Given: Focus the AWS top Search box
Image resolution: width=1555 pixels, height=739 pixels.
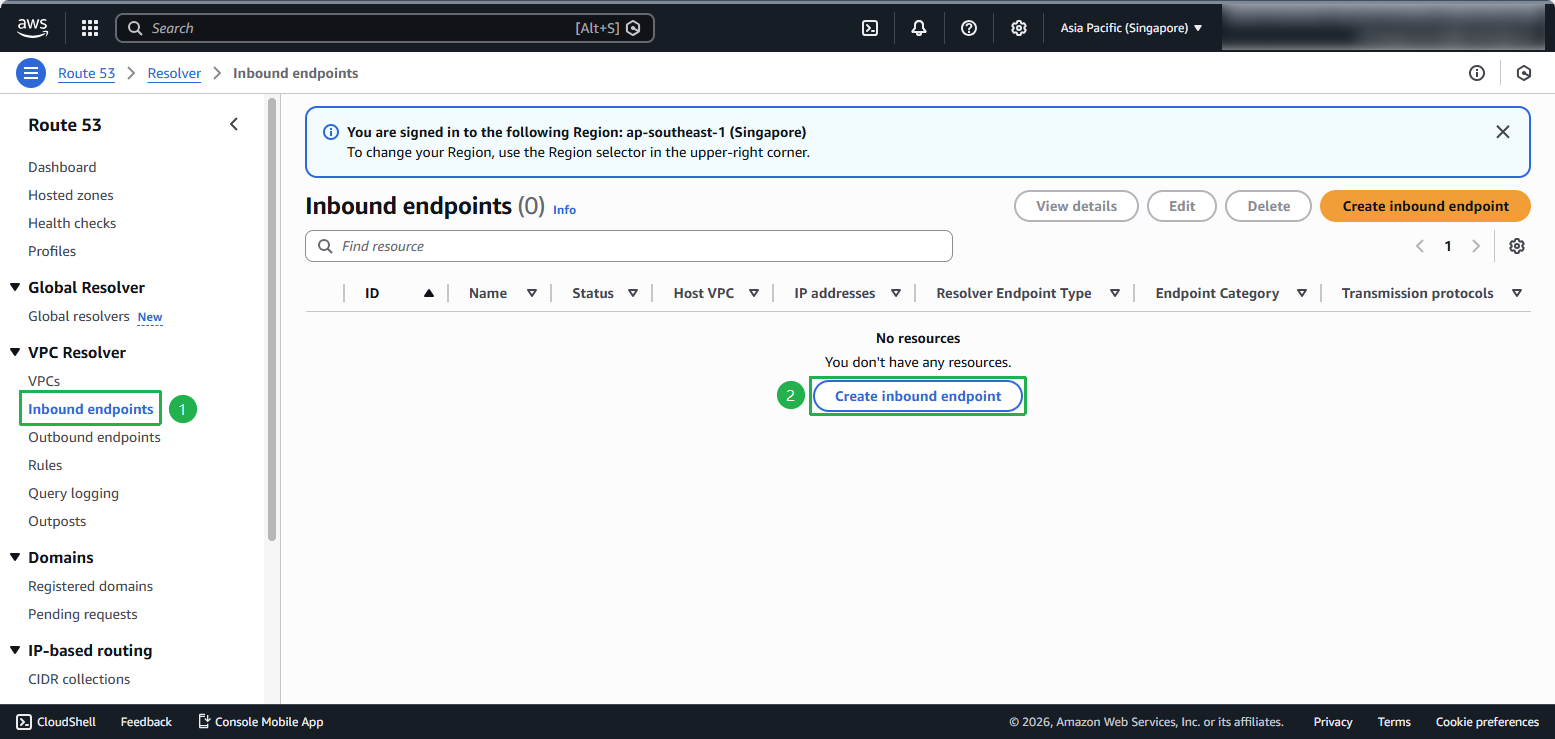Looking at the screenshot, I should [x=385, y=28].
